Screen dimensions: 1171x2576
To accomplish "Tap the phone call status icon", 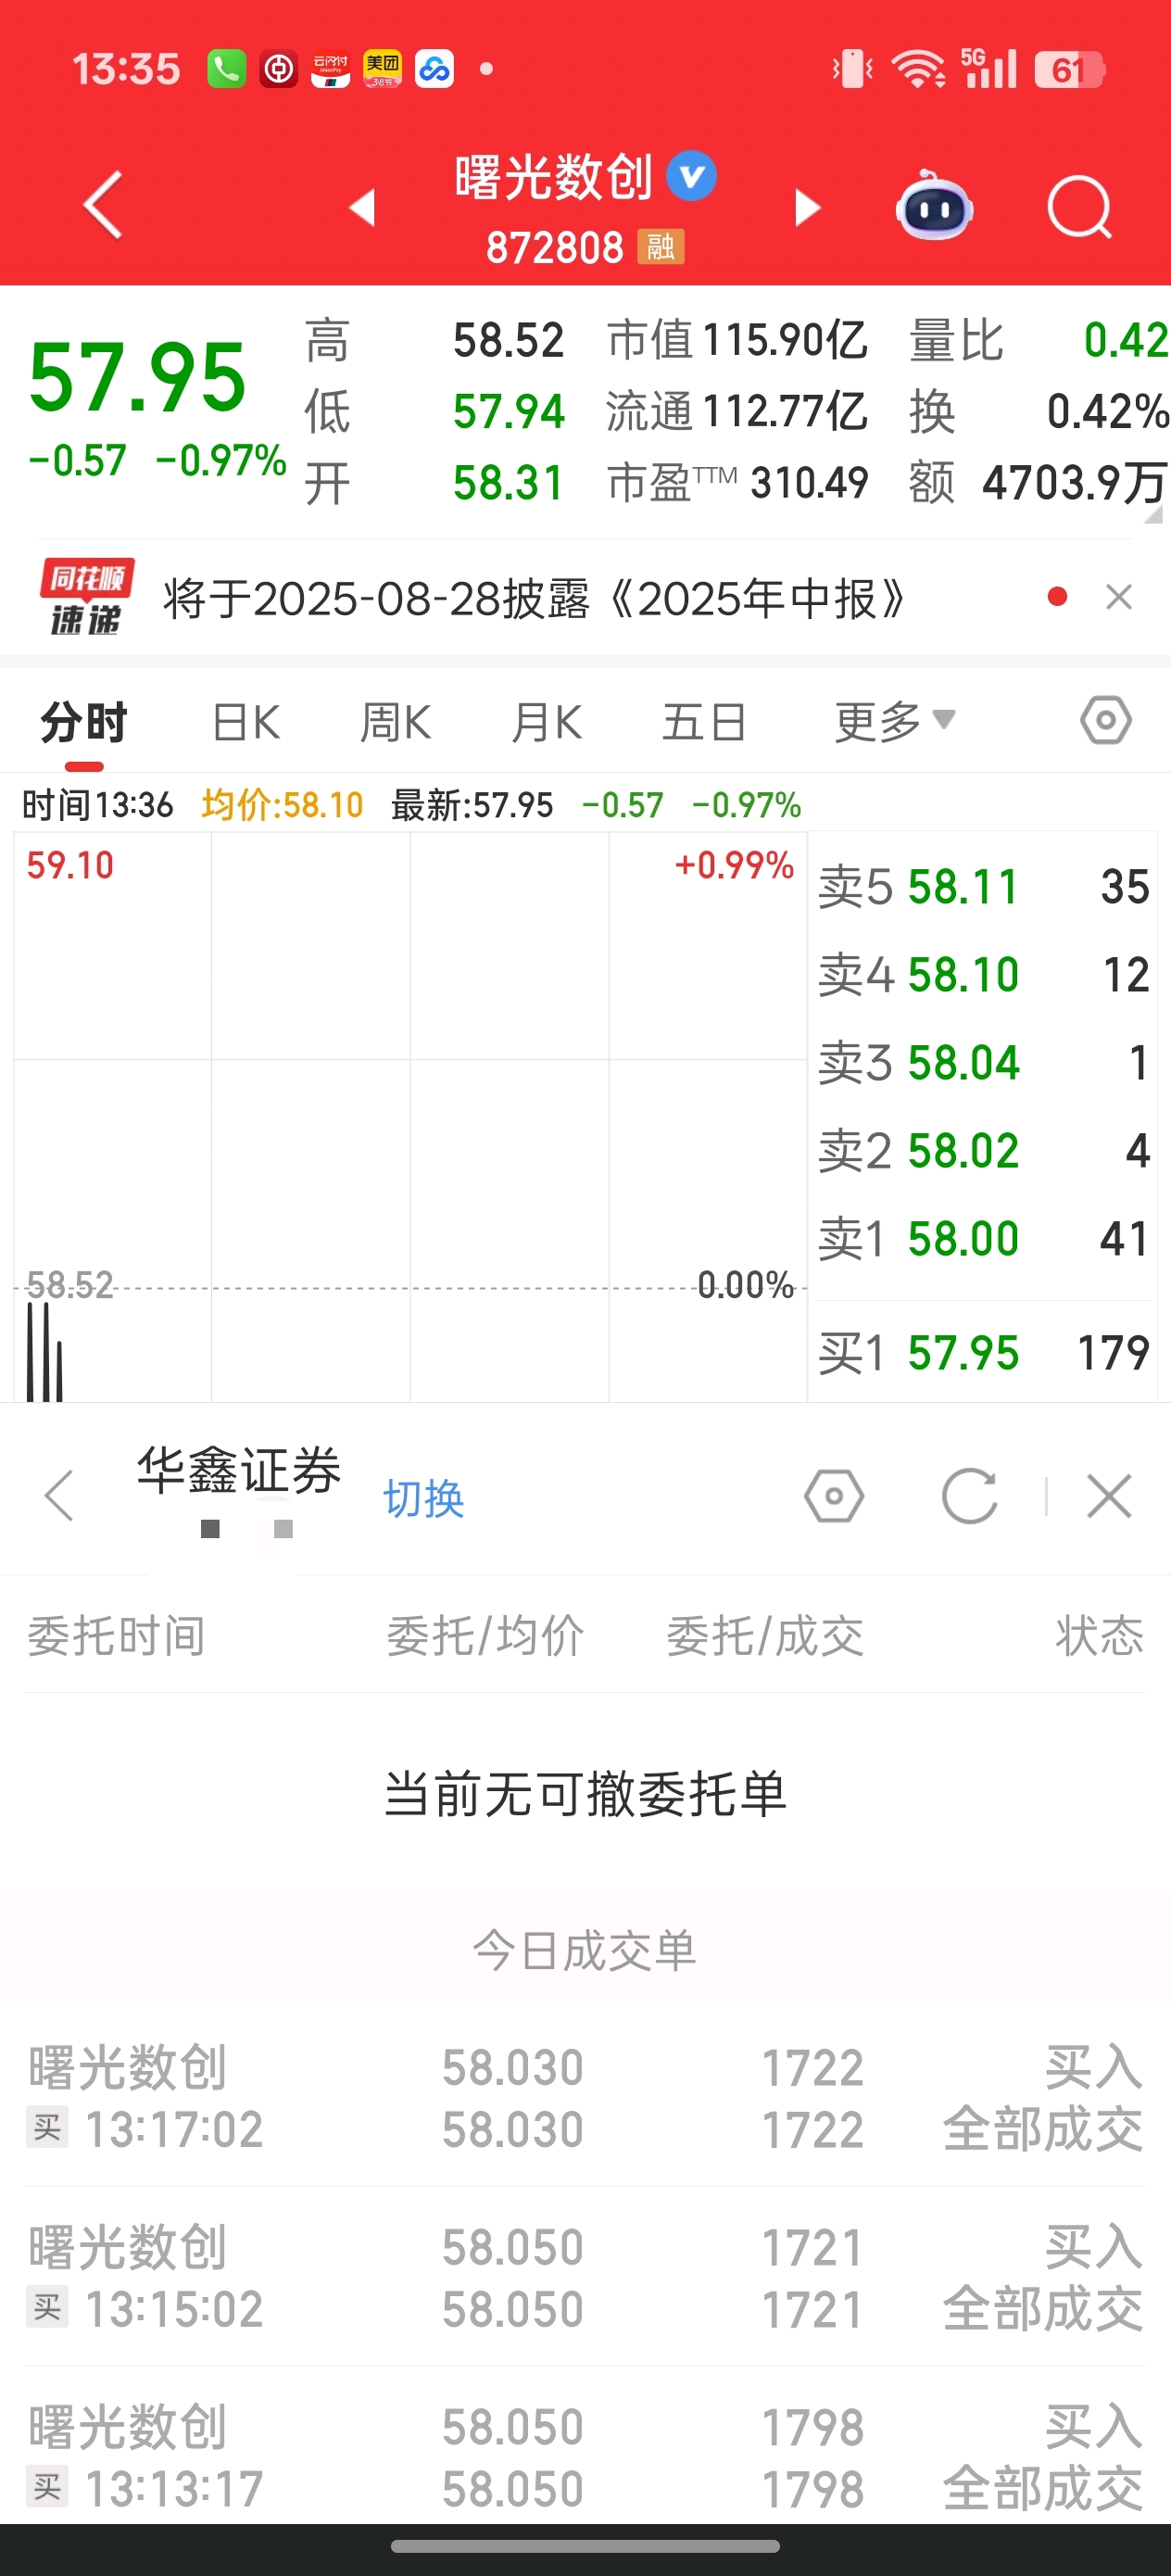I will 227,69.
